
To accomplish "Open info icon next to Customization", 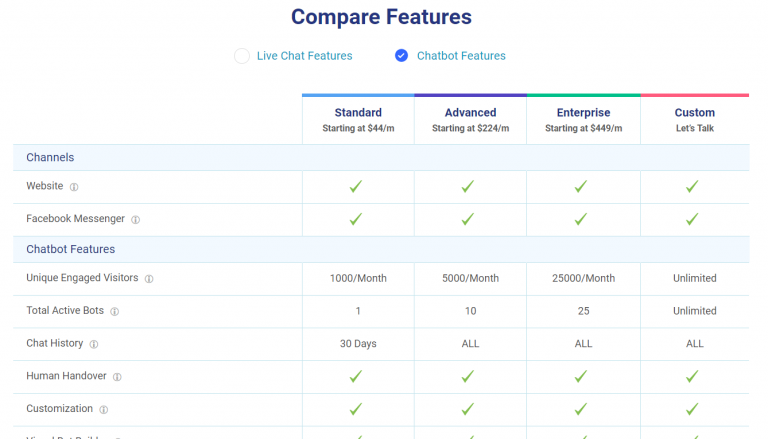I will [x=104, y=410].
